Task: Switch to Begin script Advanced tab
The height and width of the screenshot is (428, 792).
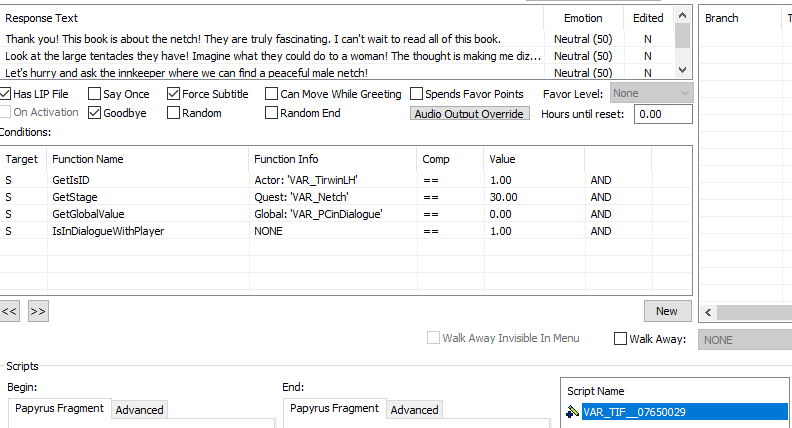Action: pos(139,410)
